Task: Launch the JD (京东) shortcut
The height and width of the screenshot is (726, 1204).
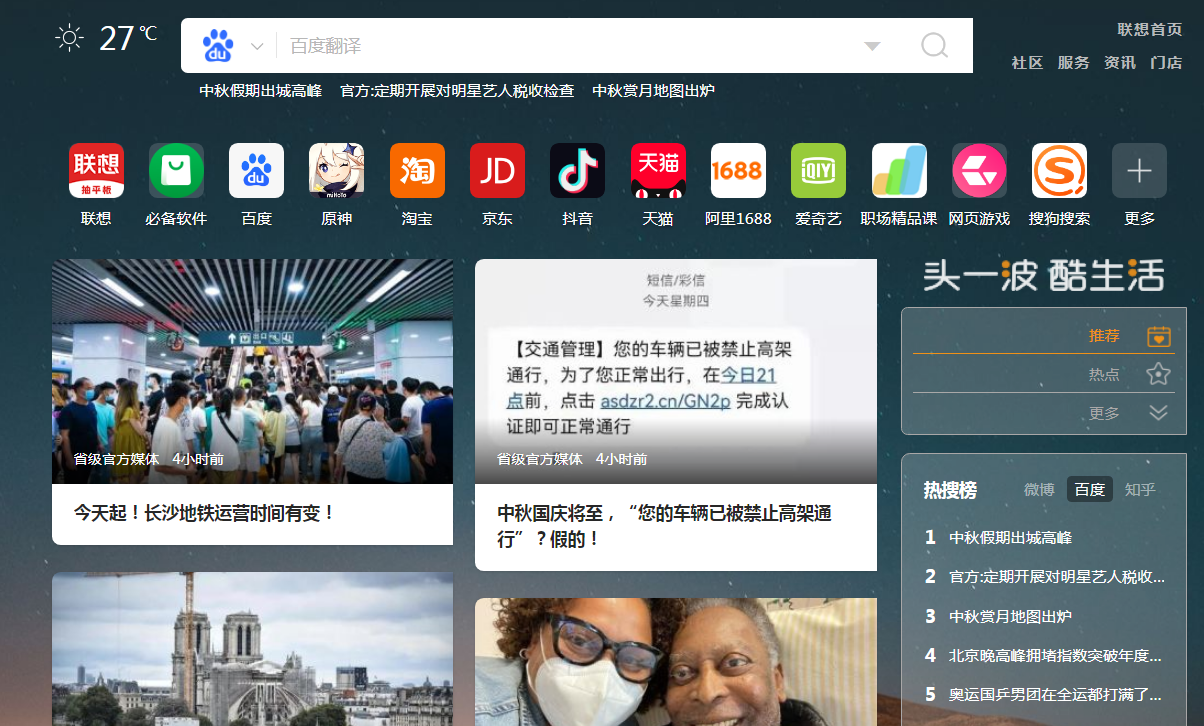Action: click(497, 171)
